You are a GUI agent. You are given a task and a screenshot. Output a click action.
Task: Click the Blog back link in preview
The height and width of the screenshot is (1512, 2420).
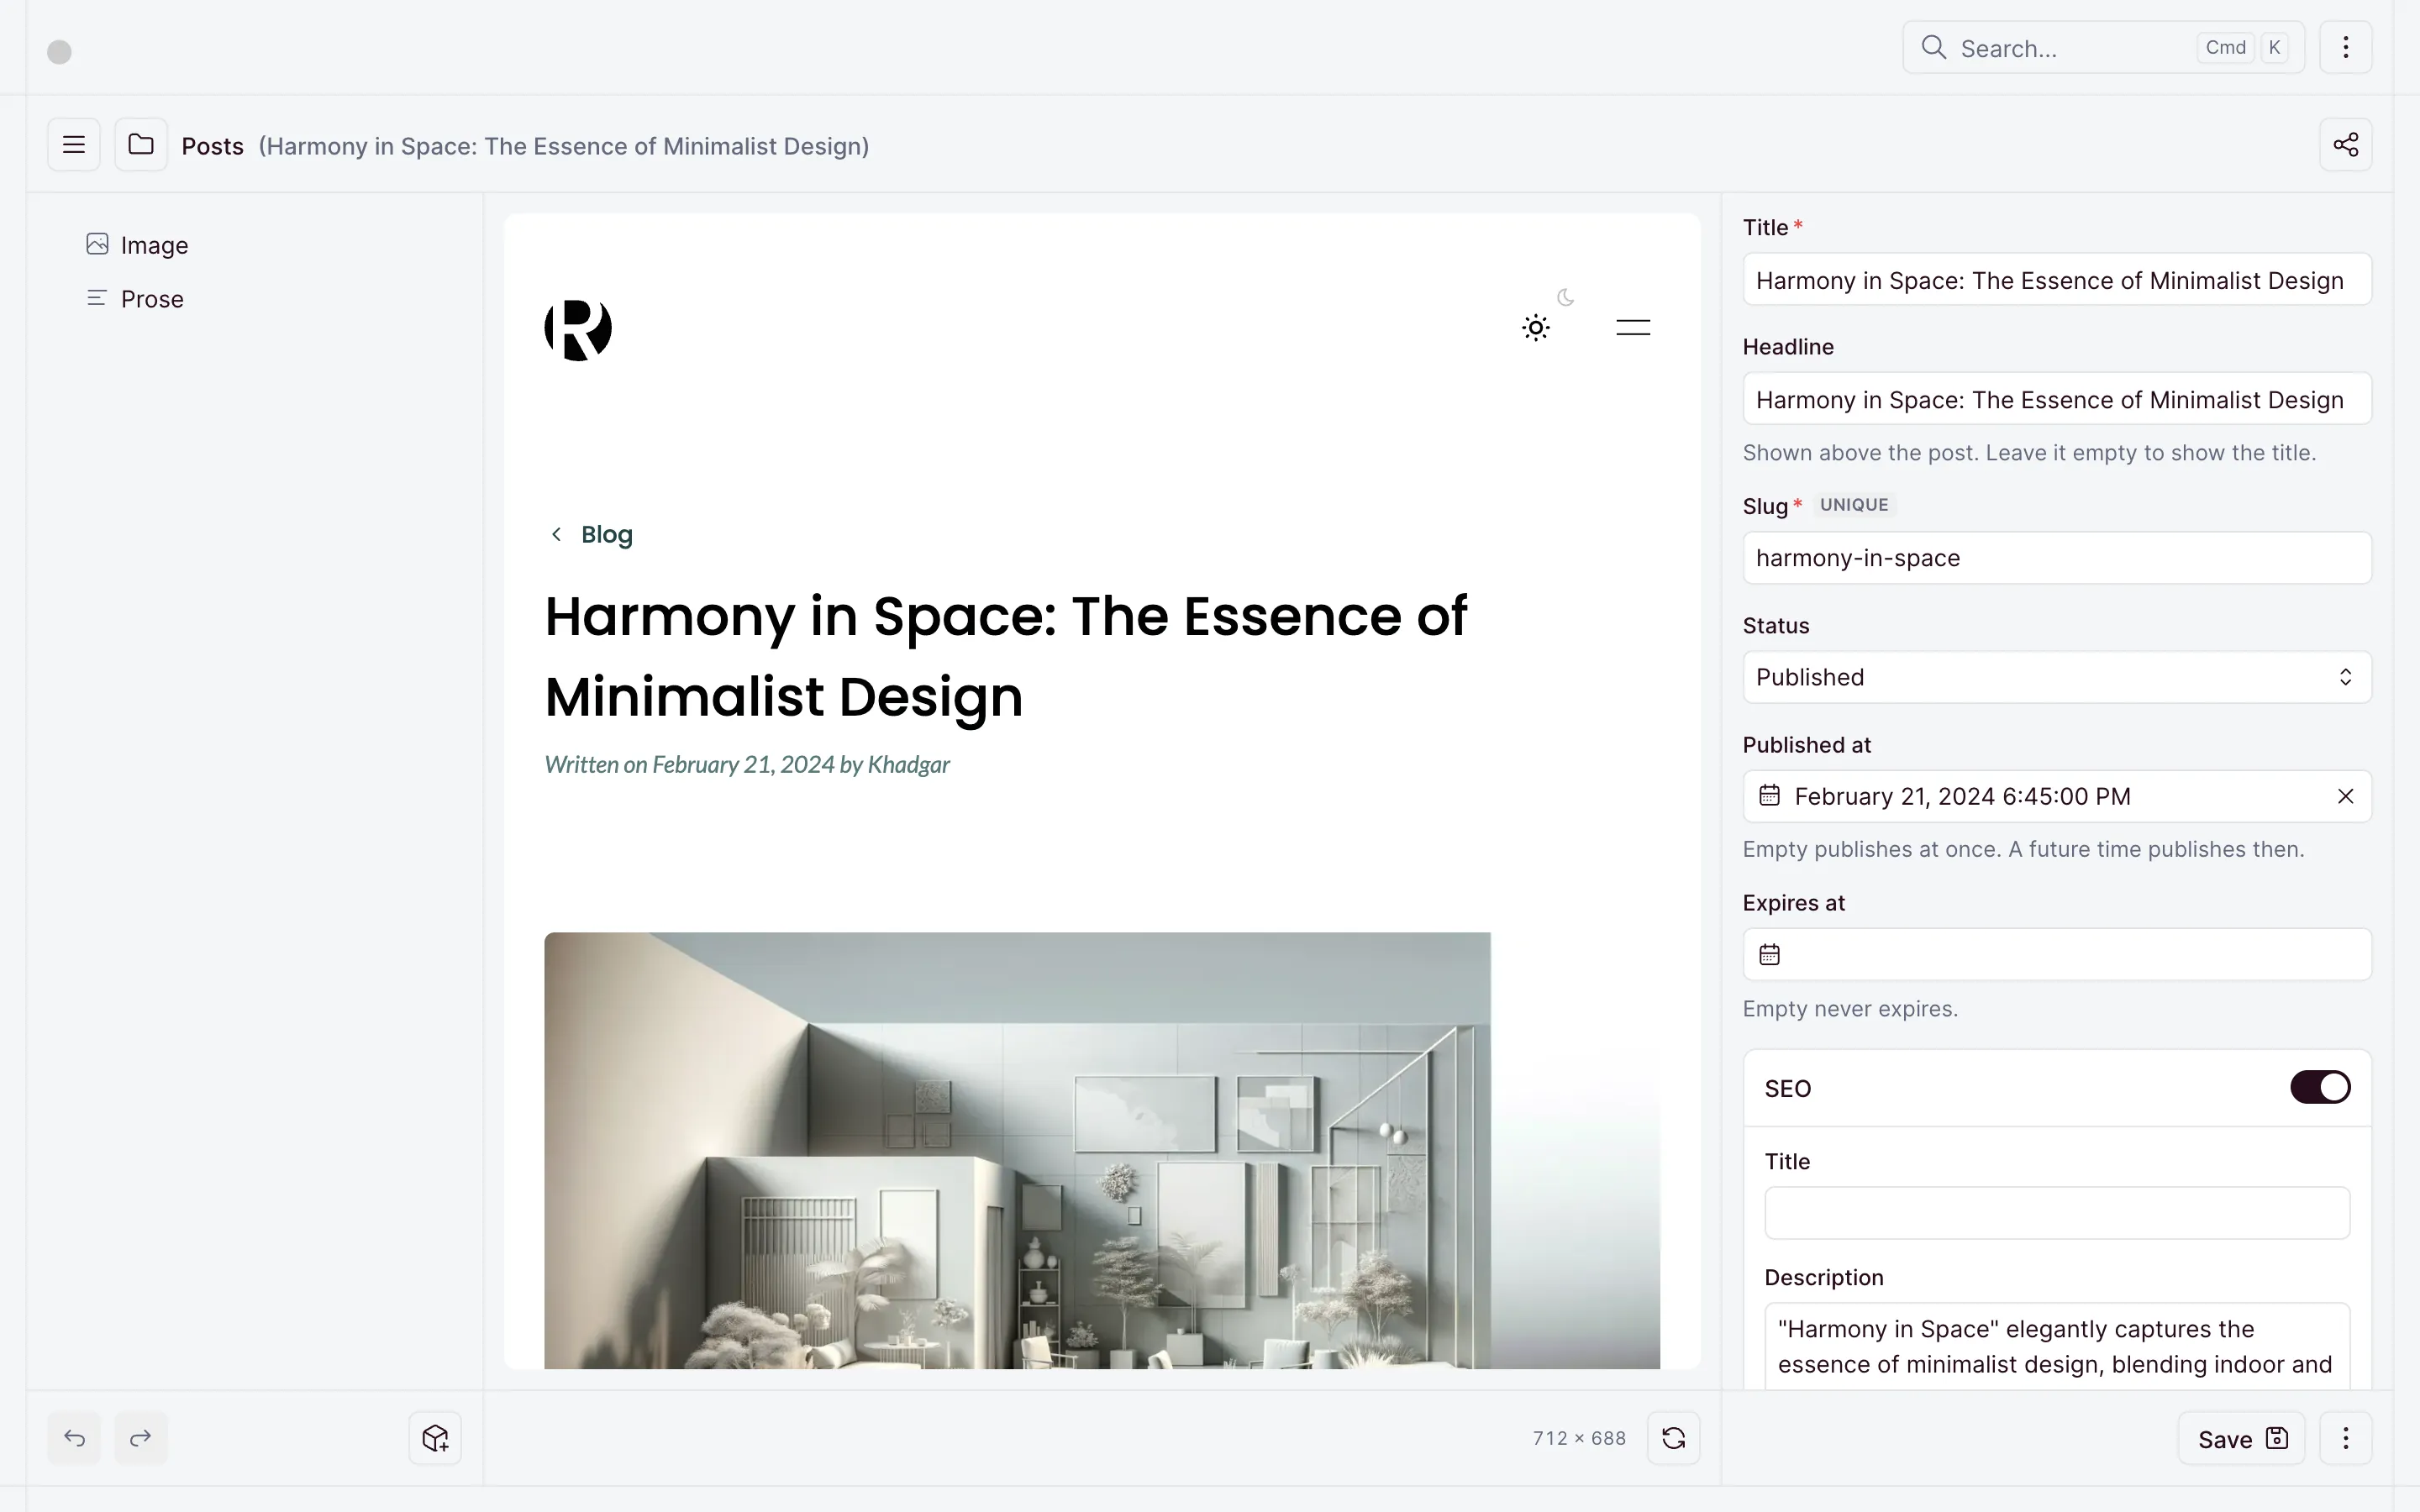point(607,534)
